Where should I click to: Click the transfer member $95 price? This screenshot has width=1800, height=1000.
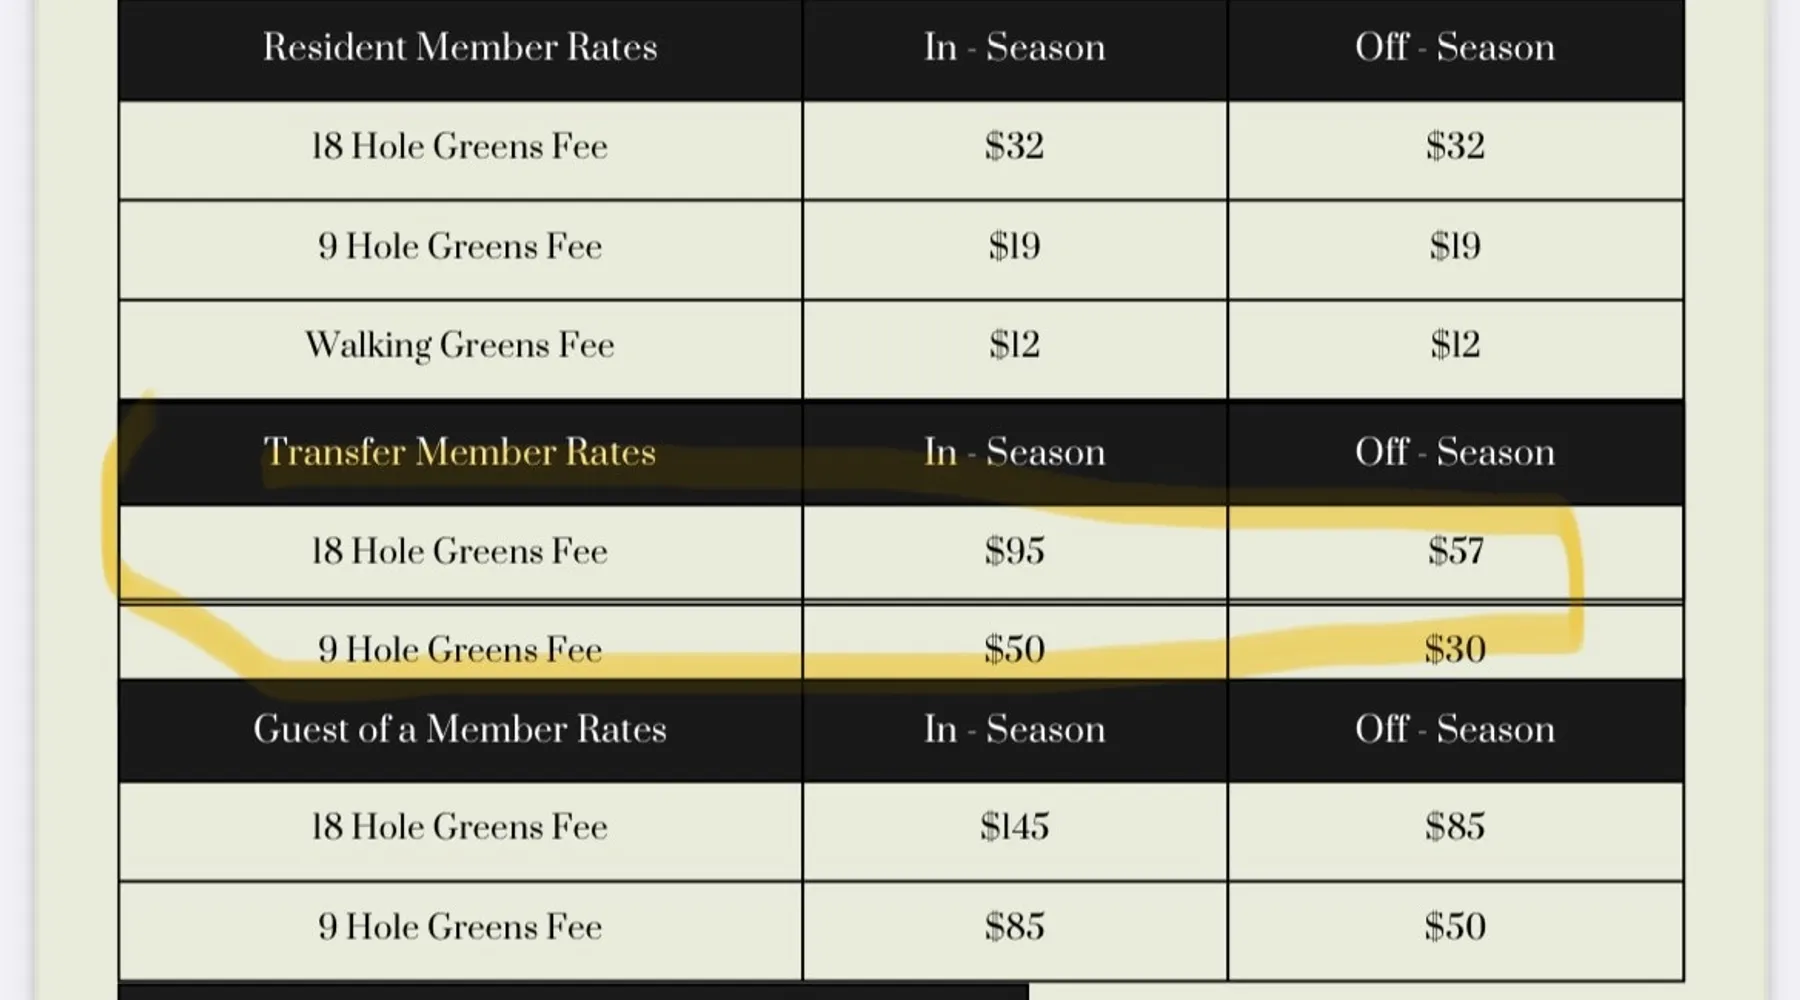(x=1014, y=551)
